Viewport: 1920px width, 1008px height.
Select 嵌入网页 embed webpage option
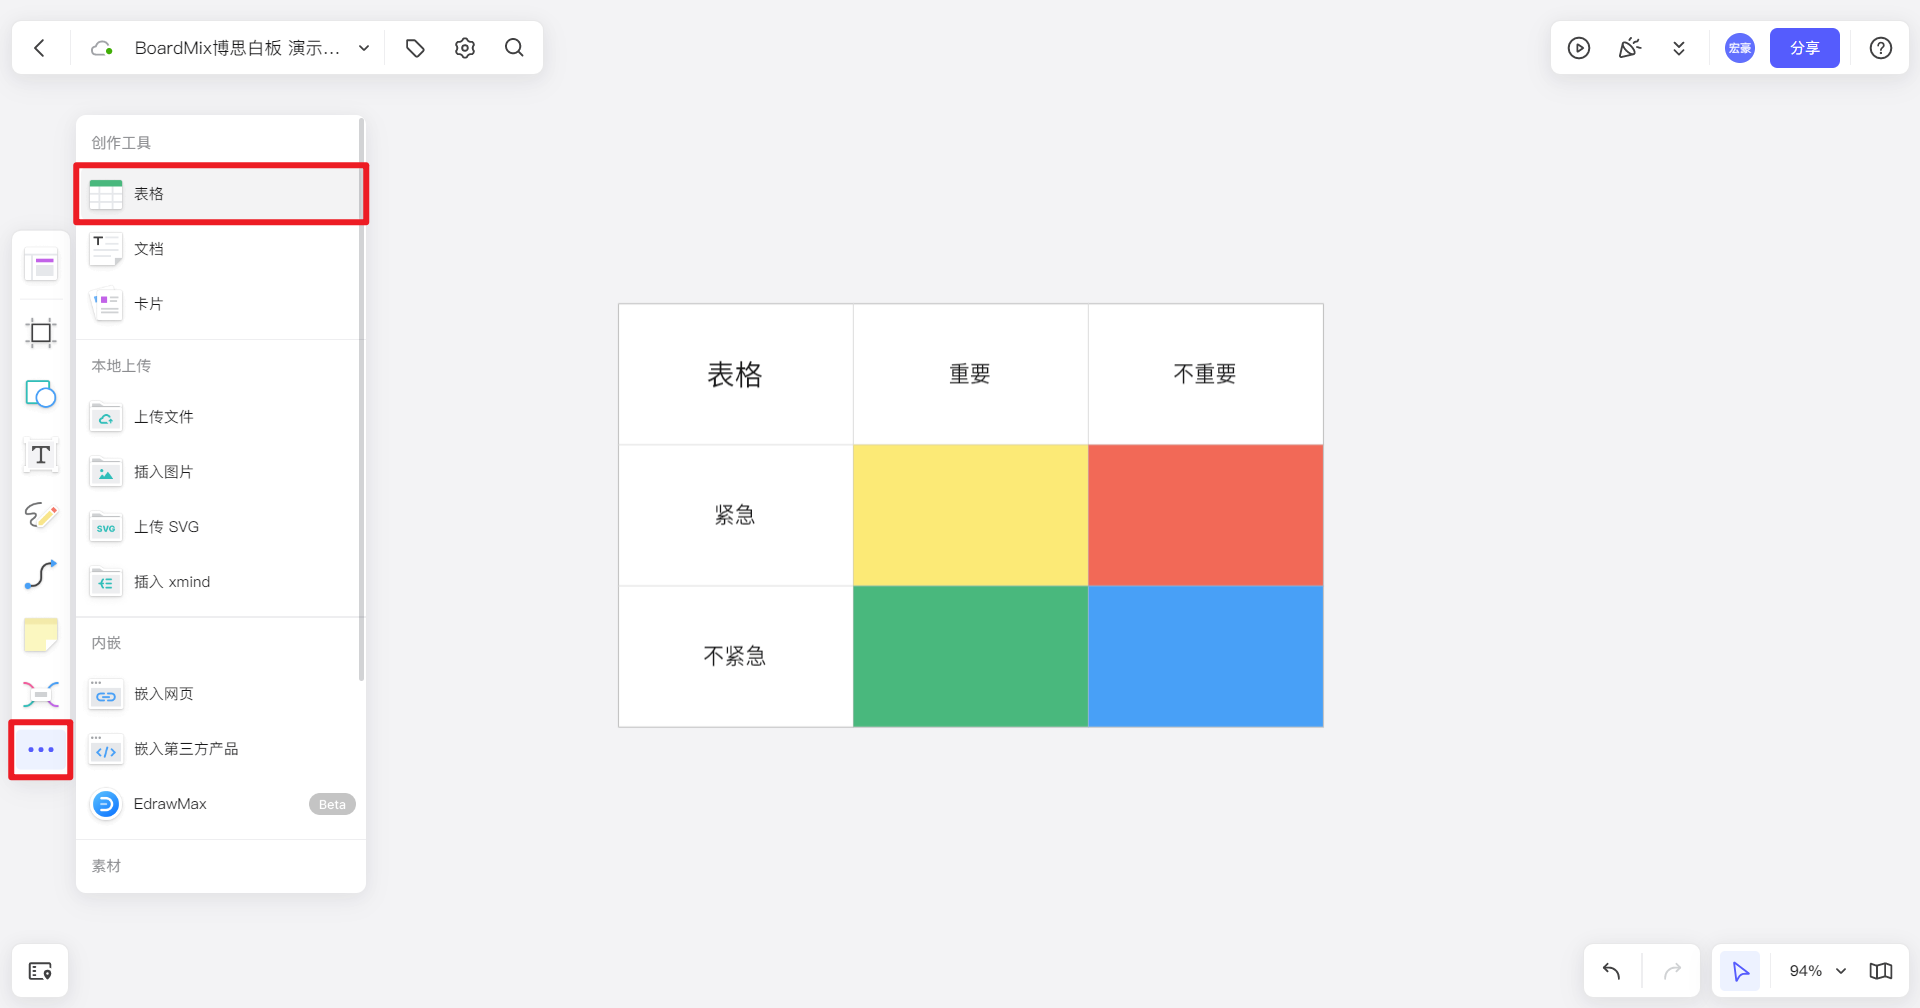click(221, 694)
